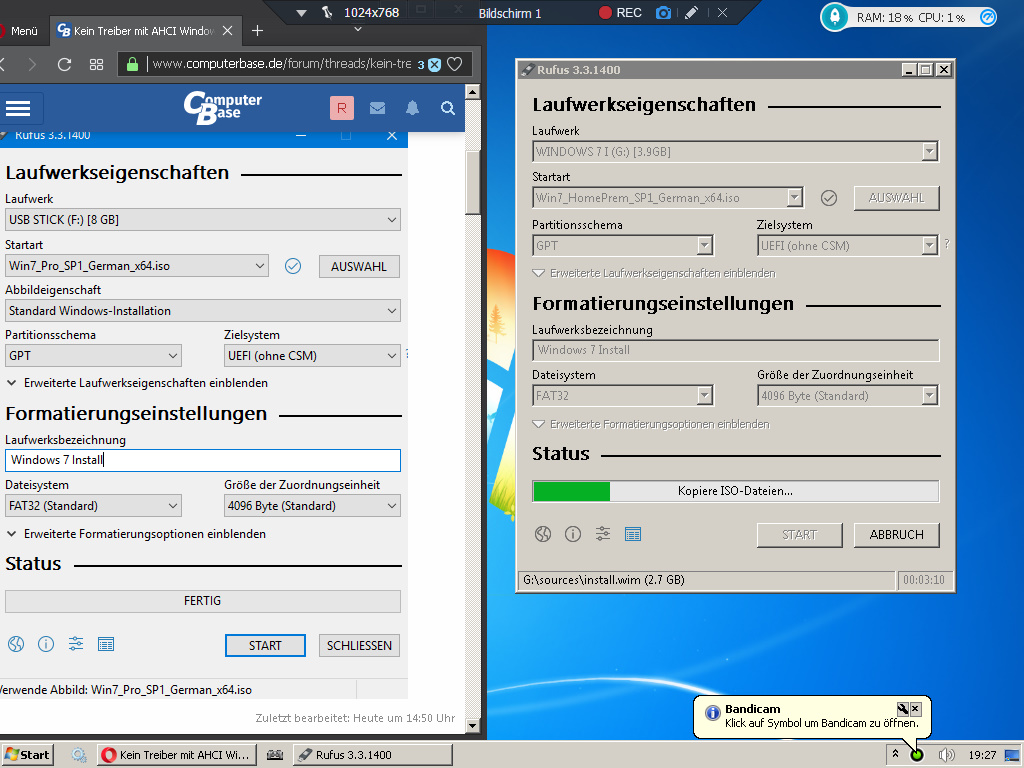Open Bandicam balloon wrench settings icon
The width and height of the screenshot is (1024, 768).
tap(903, 709)
